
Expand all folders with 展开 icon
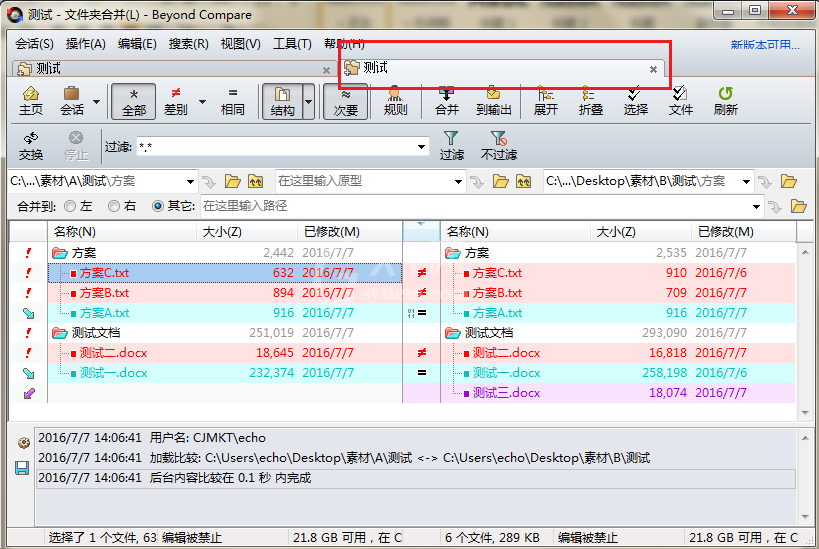click(546, 101)
